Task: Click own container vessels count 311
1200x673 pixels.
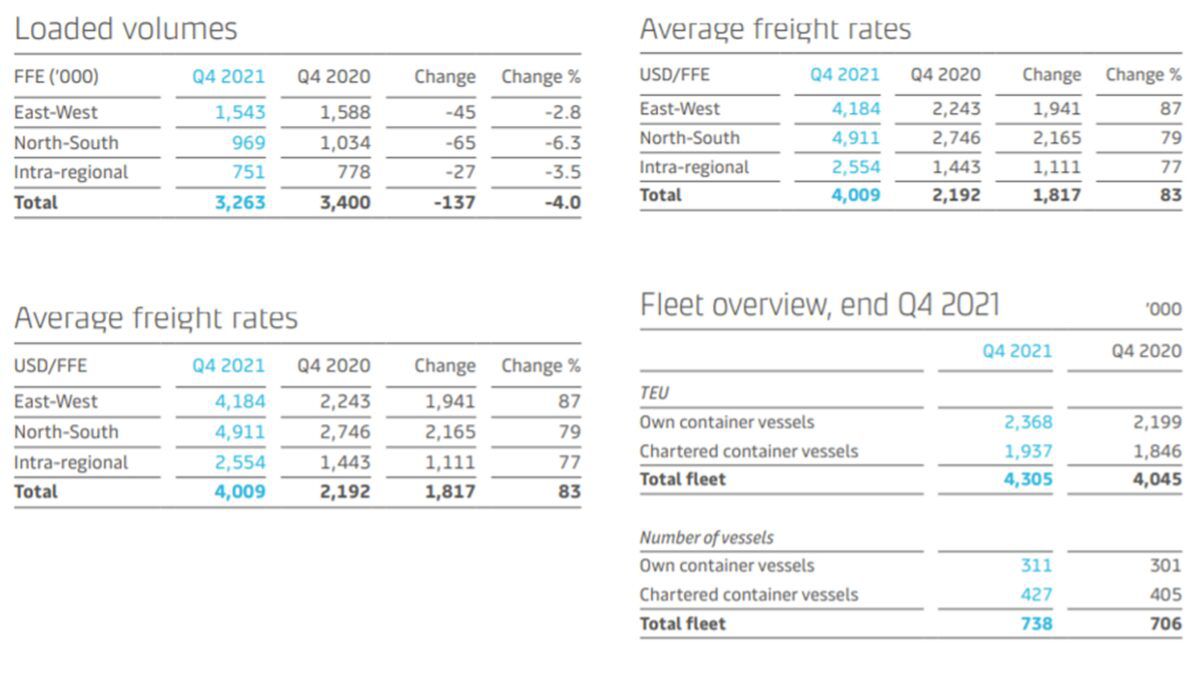Action: click(1036, 566)
